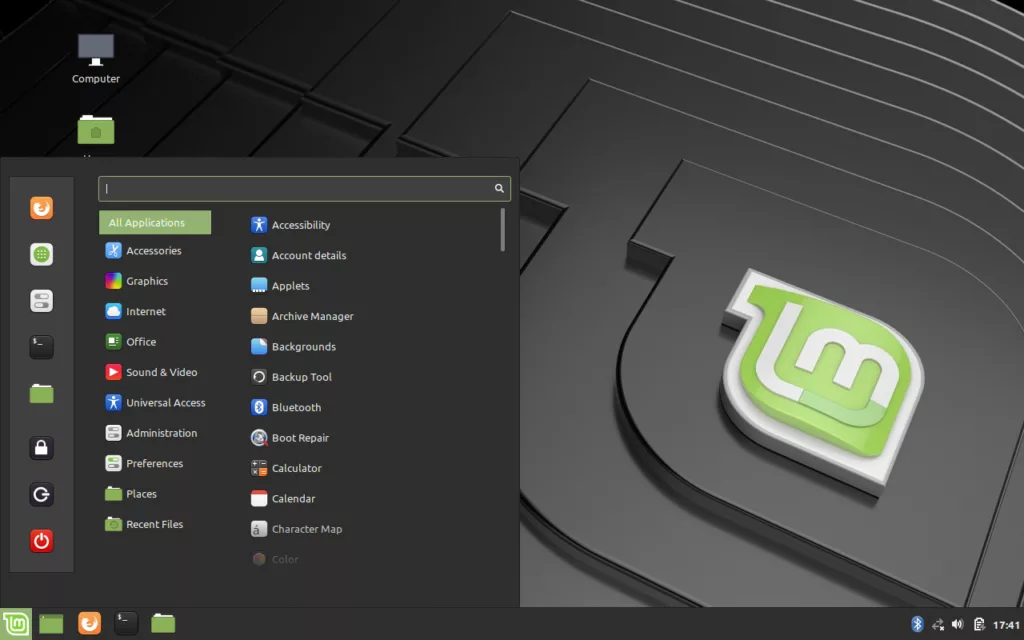Click the application list scrollbar
The height and width of the screenshot is (640, 1024).
pos(502,229)
